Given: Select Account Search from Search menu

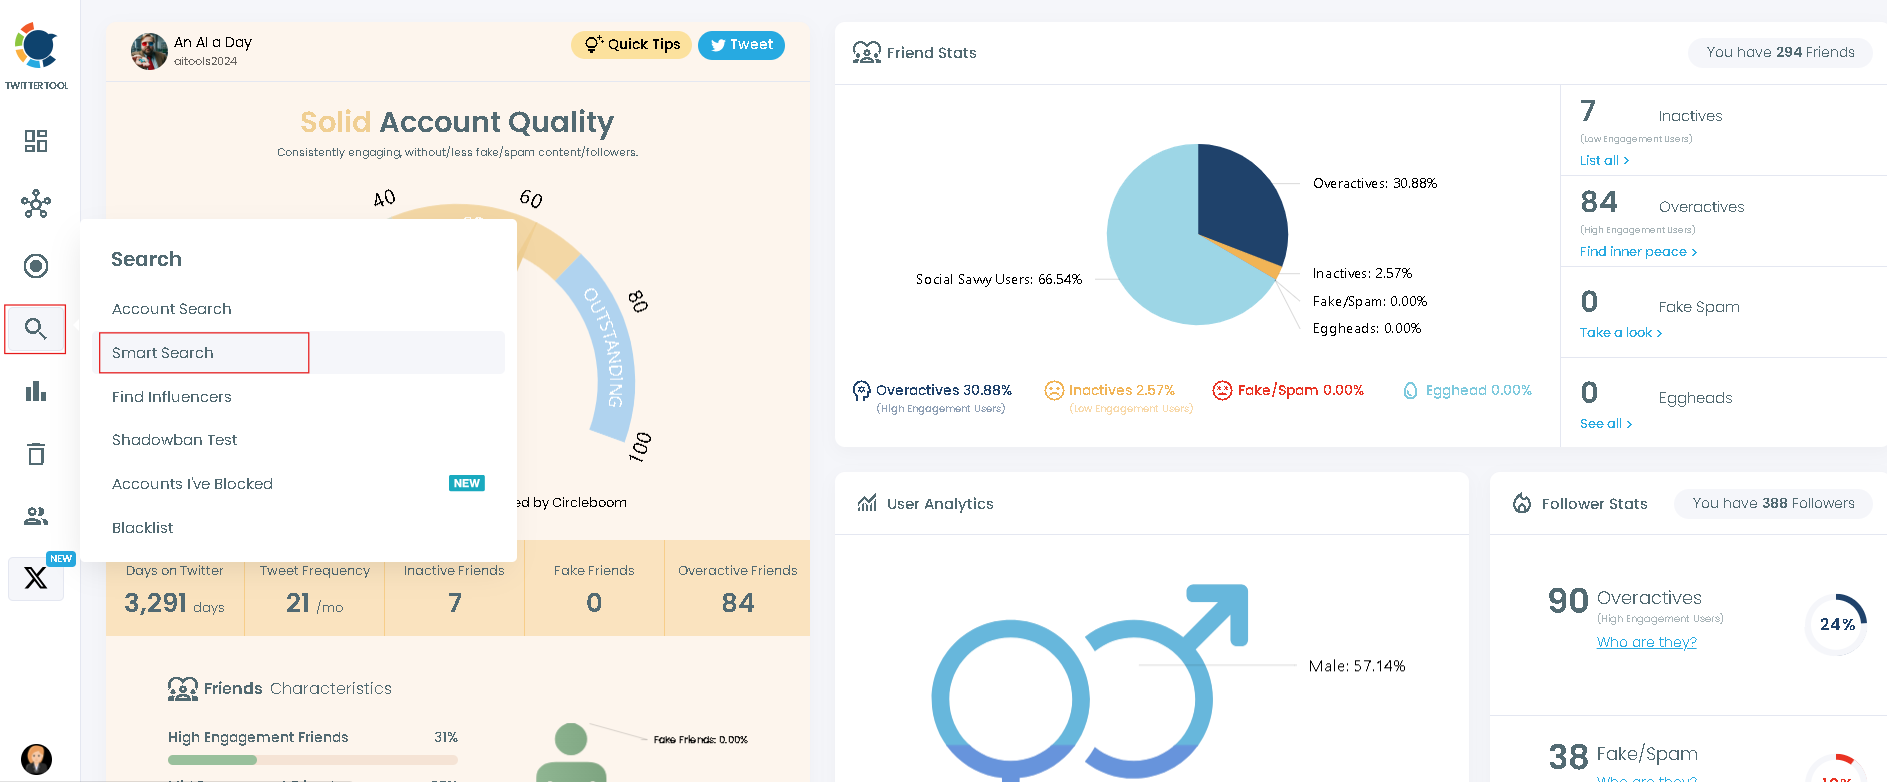Looking at the screenshot, I should point(172,309).
